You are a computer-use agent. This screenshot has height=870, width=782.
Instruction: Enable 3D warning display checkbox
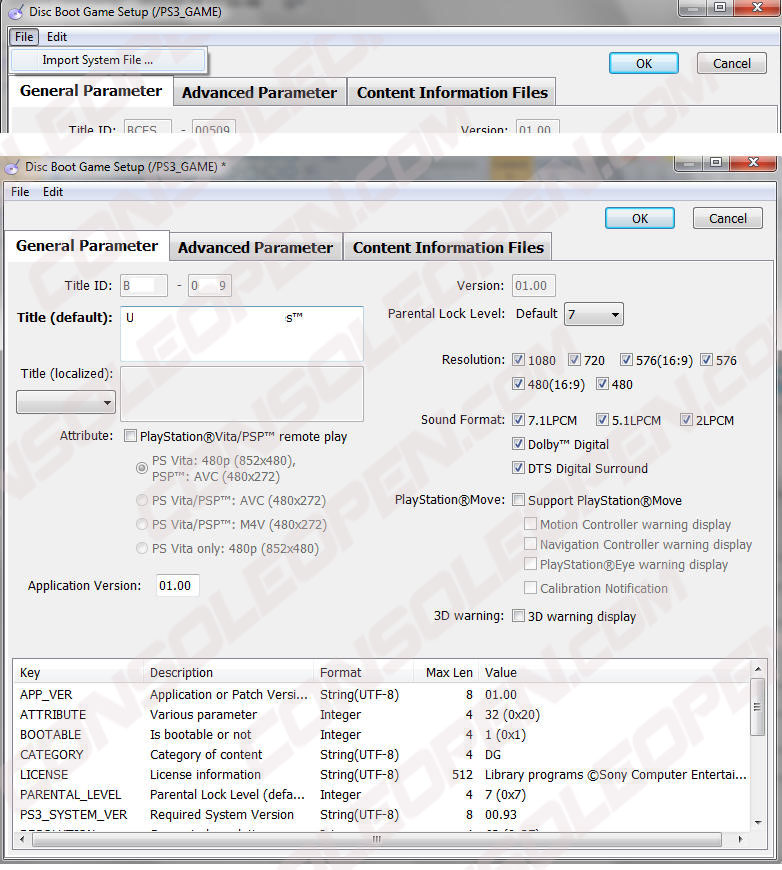click(518, 615)
